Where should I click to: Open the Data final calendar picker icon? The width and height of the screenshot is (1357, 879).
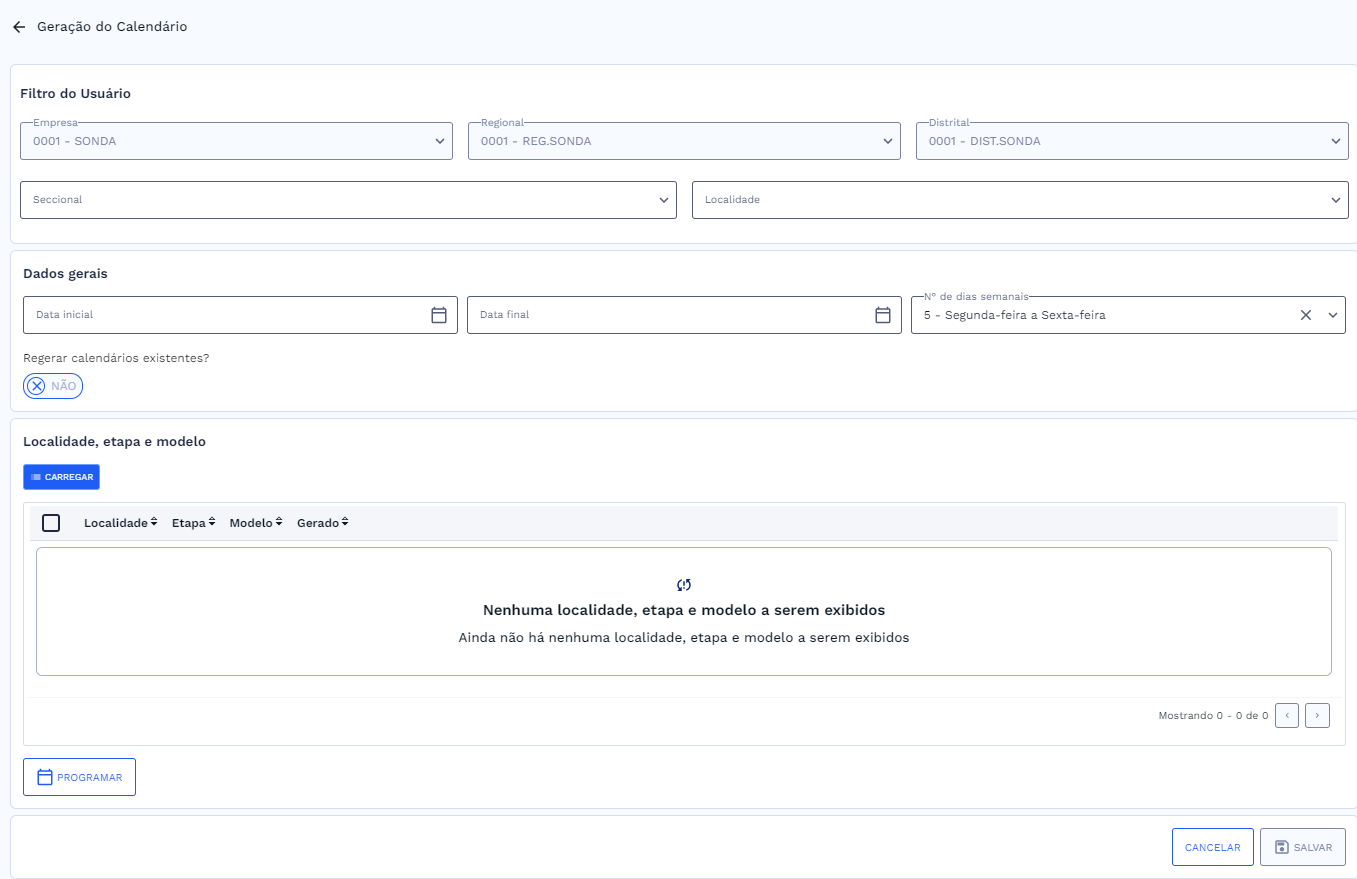[882, 315]
